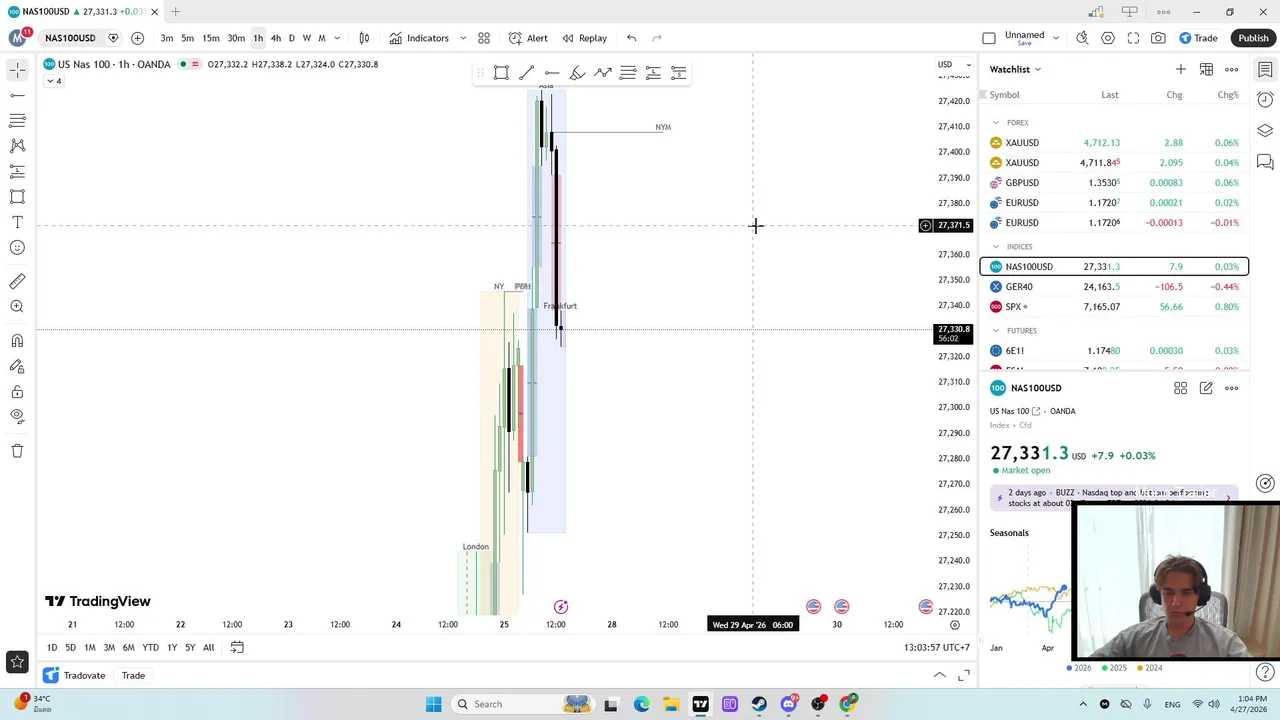Open chart settings gear

pyautogui.click(x=1108, y=38)
